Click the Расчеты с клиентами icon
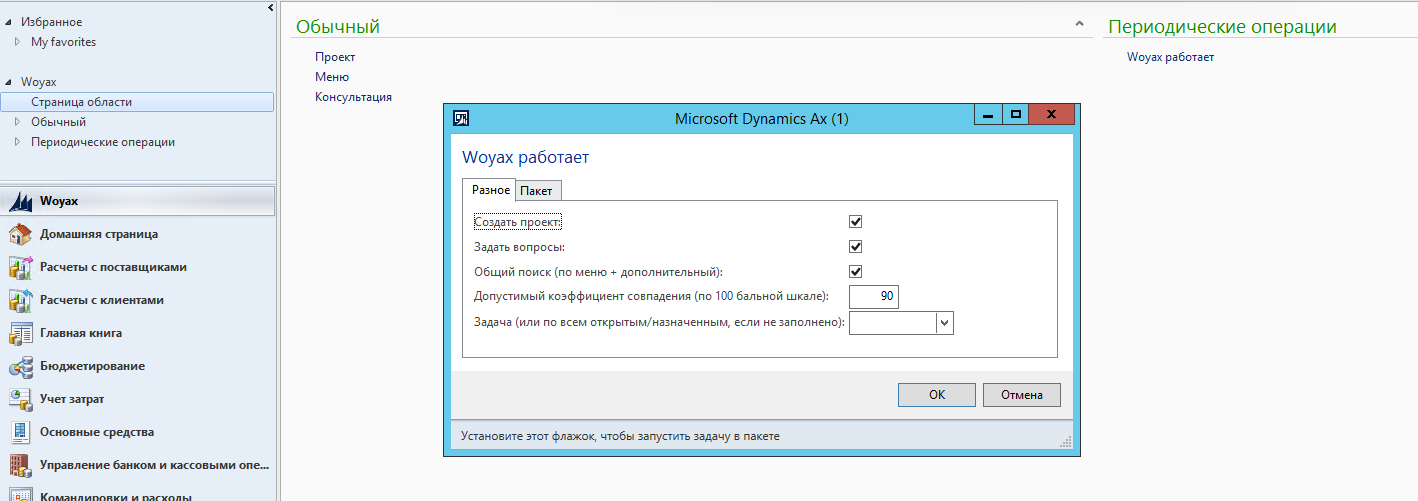 tap(21, 300)
